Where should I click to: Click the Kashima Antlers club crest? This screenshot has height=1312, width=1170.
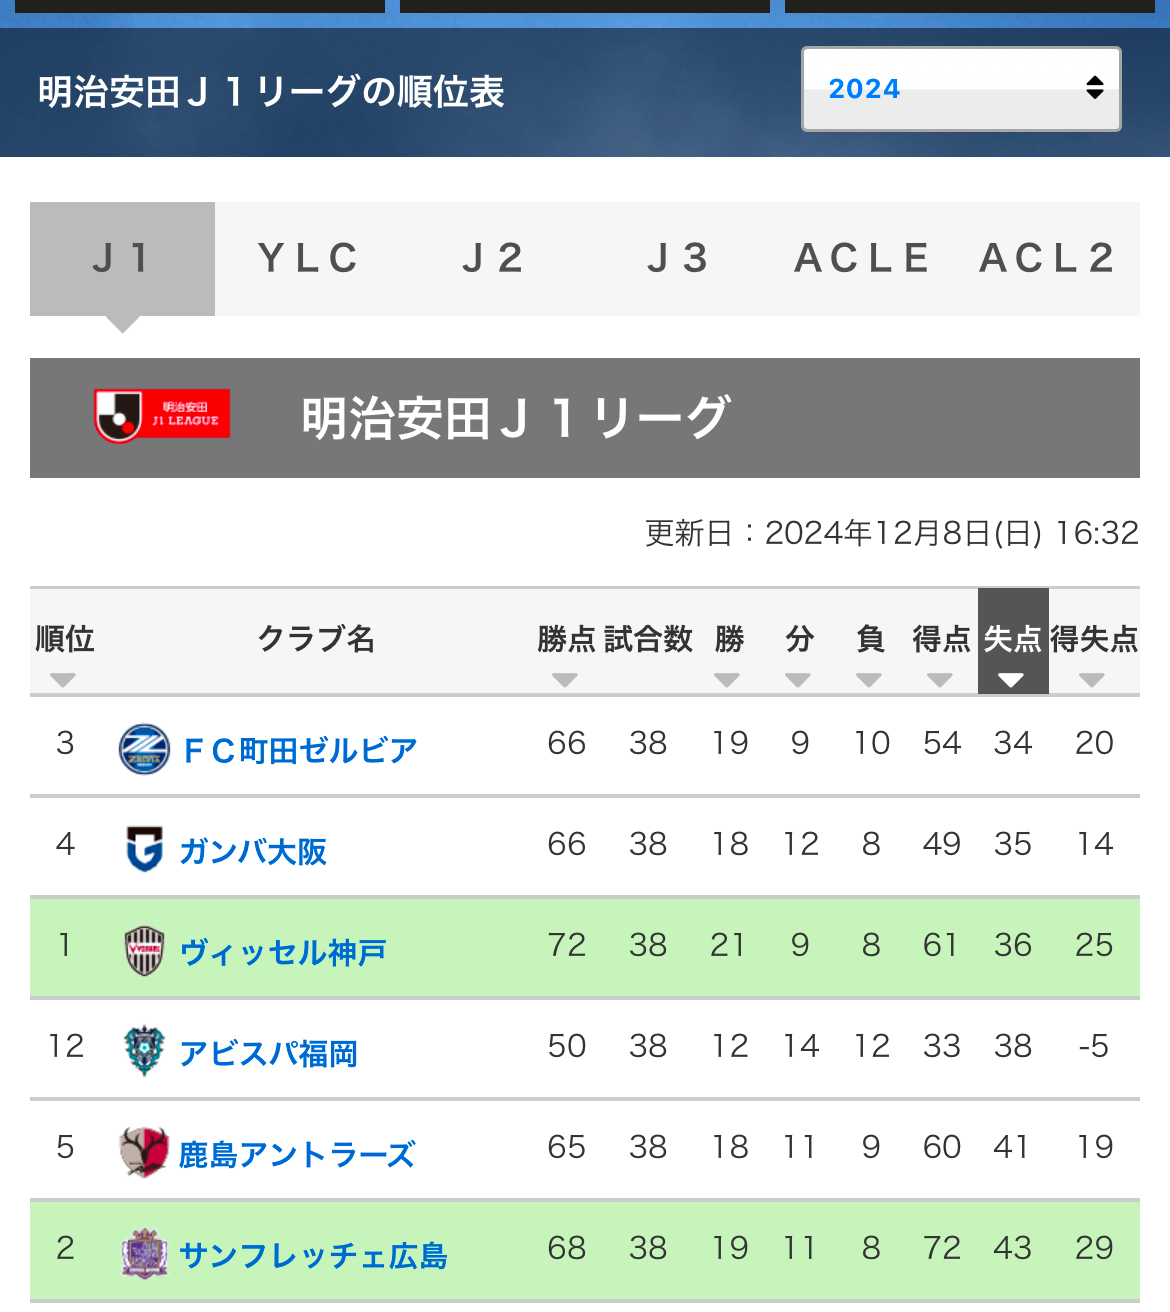pos(144,1152)
